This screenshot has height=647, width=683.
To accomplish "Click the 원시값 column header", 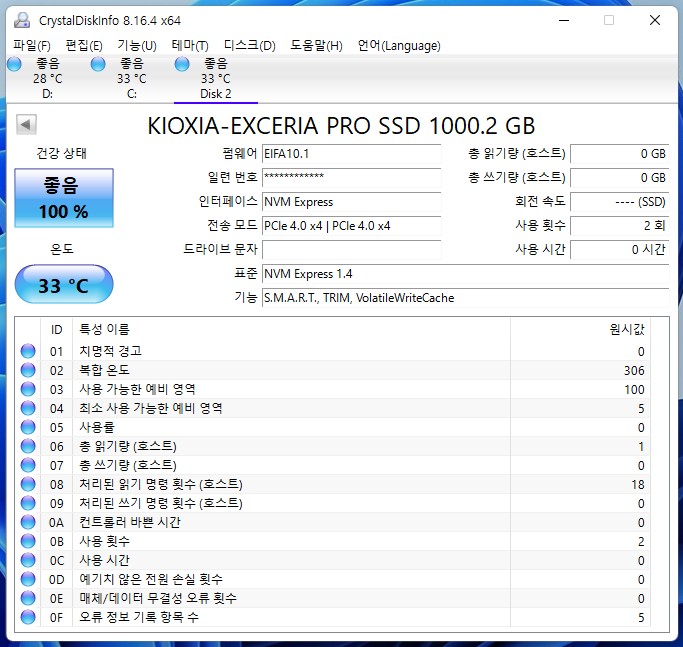I will point(580,330).
